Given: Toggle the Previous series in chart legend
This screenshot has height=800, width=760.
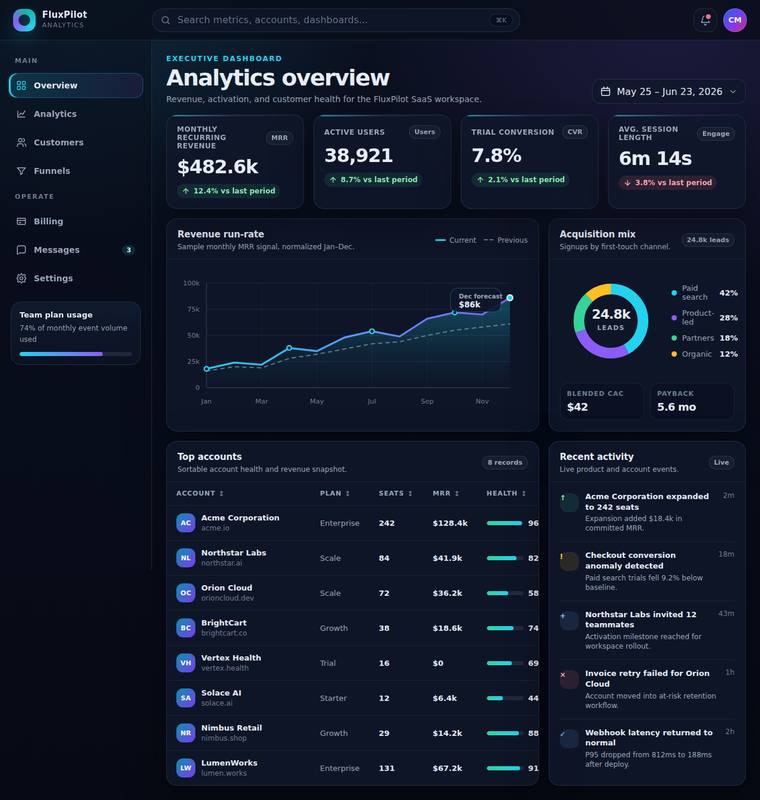Looking at the screenshot, I should tap(505, 240).
